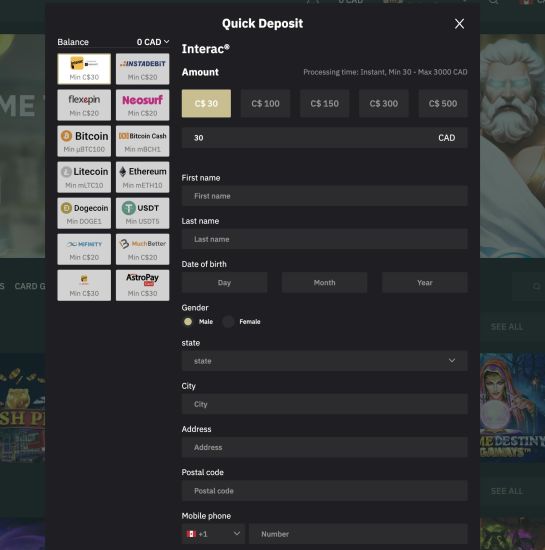Click the Zeus banner image in background
Screen dimensions: 545x550
512,146
